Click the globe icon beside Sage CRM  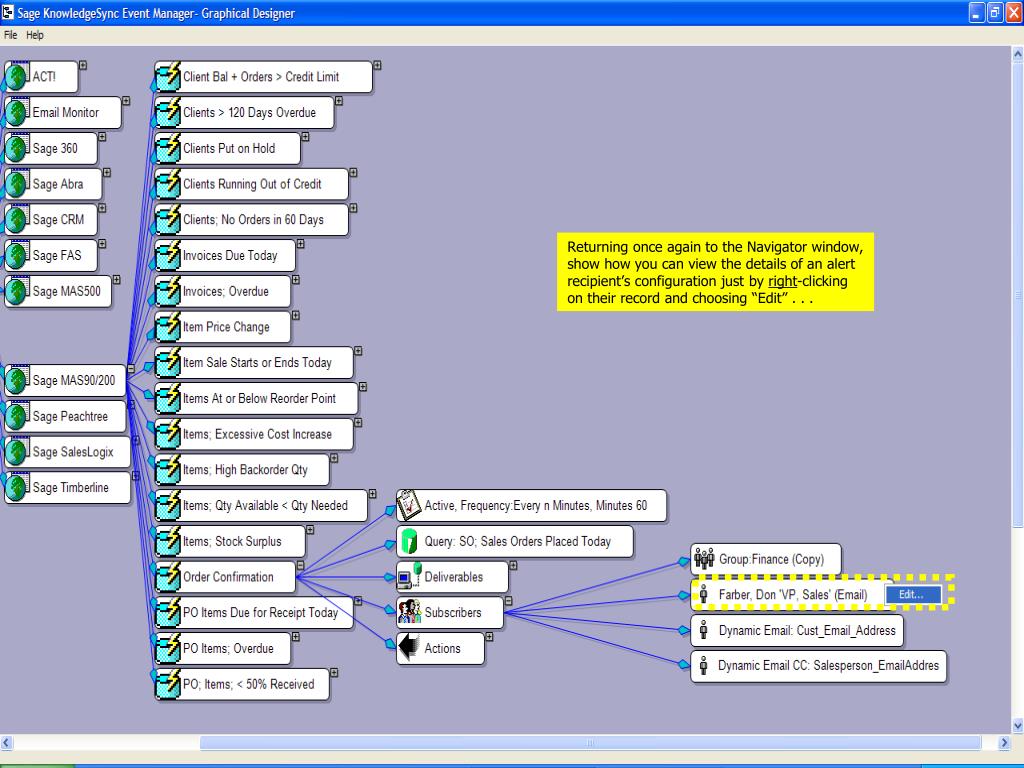[17, 219]
